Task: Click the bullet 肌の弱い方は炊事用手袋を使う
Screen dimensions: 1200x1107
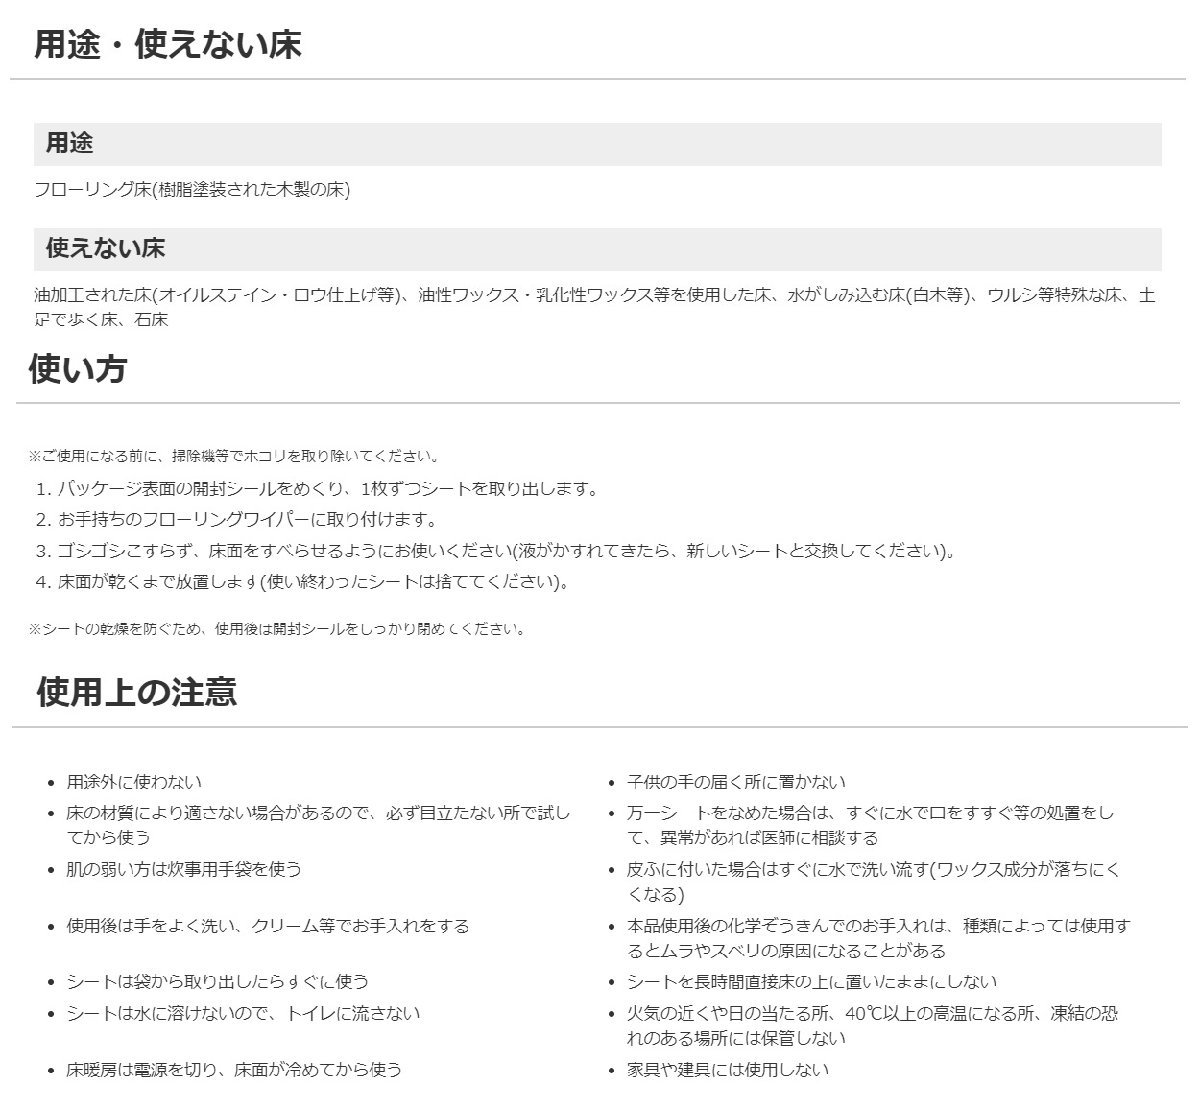Action: pos(184,869)
